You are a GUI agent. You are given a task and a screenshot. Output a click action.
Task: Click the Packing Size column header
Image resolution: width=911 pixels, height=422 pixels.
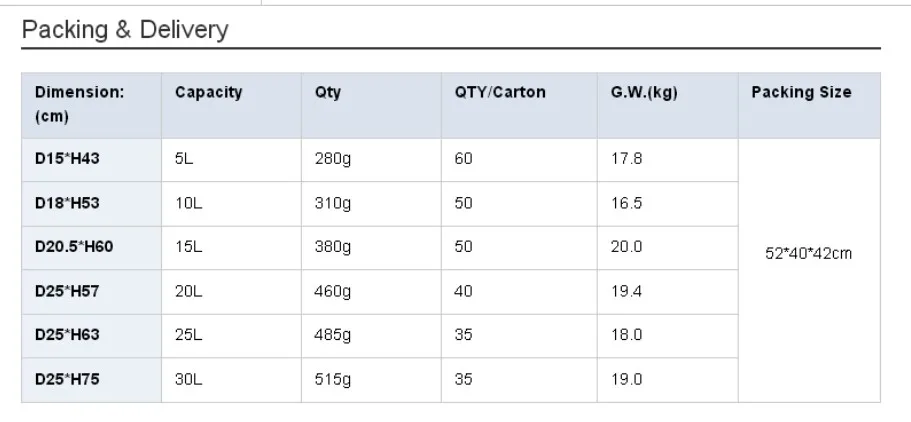(x=801, y=93)
